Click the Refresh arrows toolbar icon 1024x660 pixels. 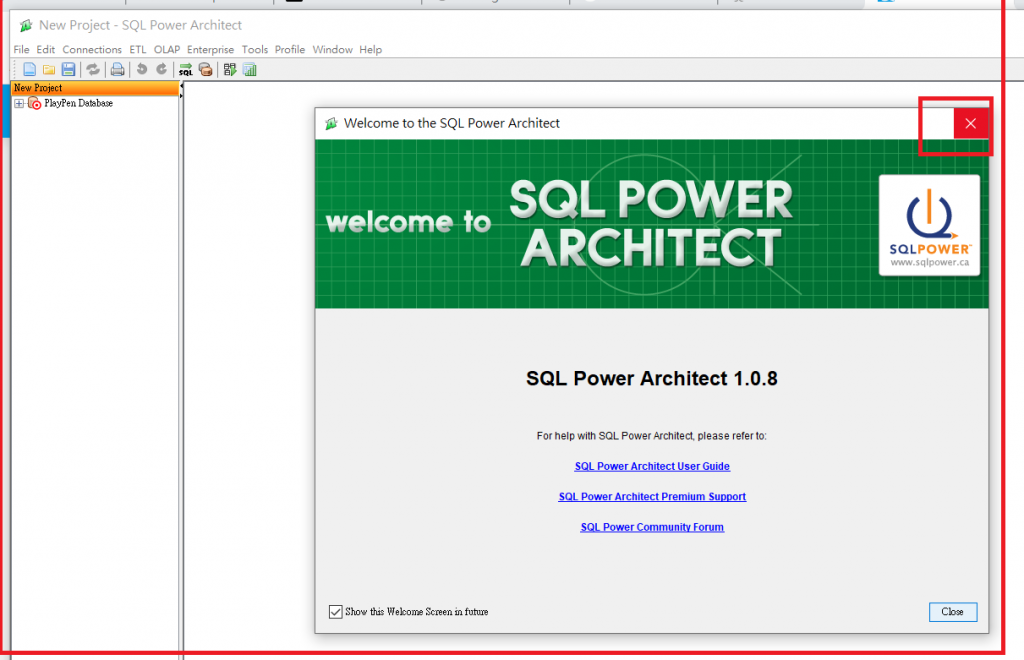pos(93,69)
